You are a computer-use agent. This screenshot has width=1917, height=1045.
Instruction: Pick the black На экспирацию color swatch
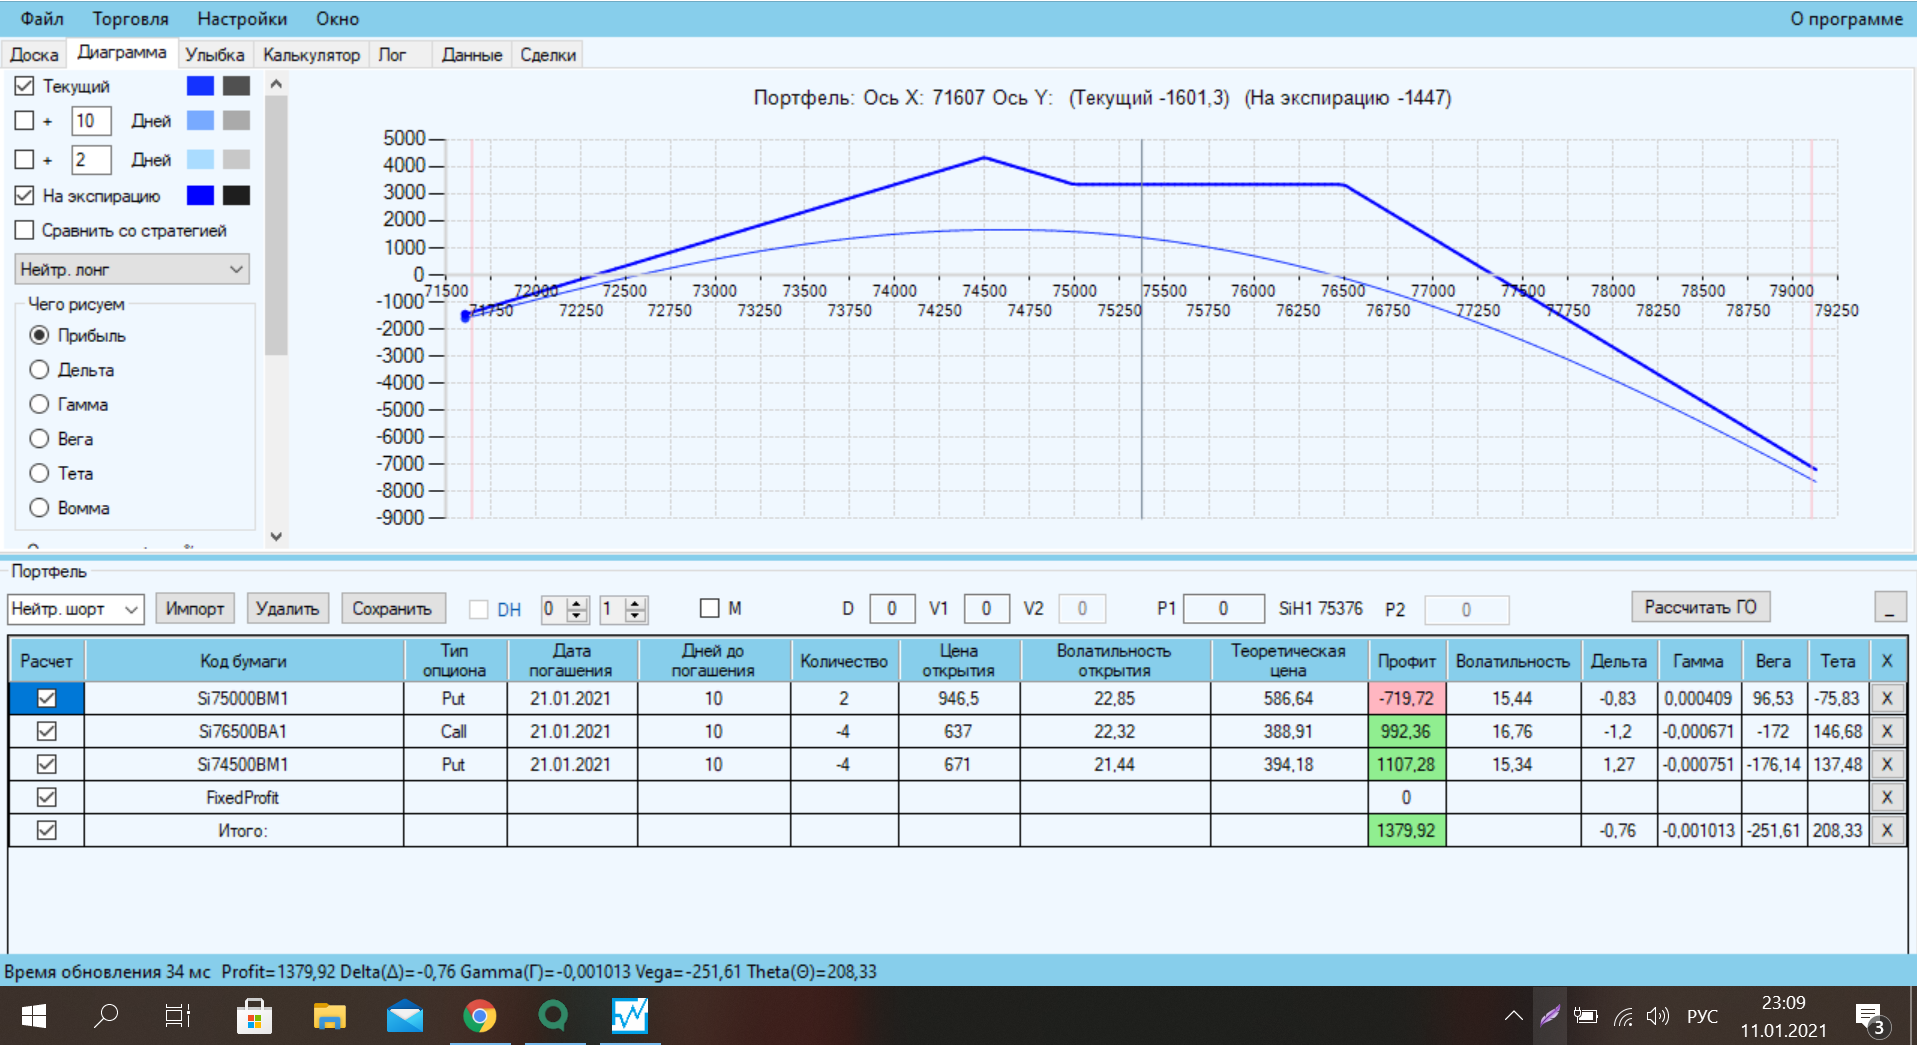pos(236,196)
